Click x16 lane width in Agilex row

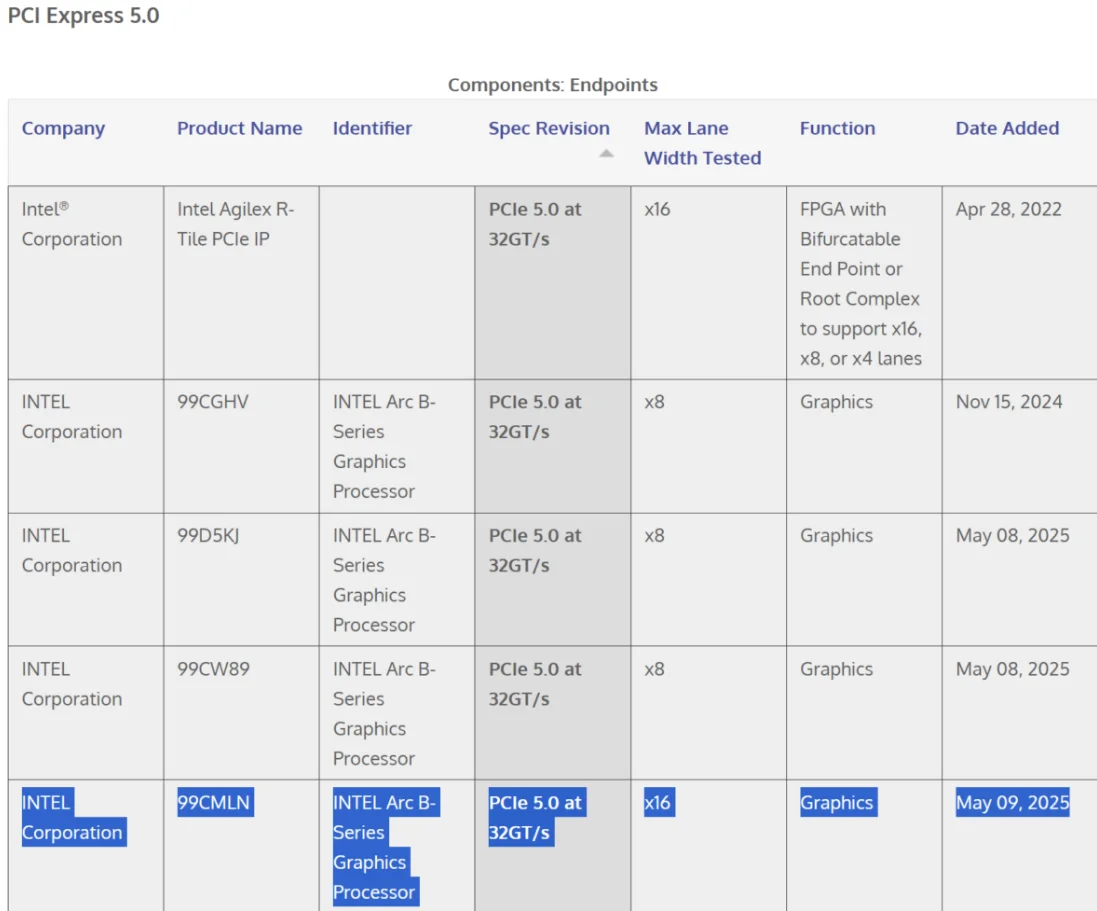(x=657, y=209)
